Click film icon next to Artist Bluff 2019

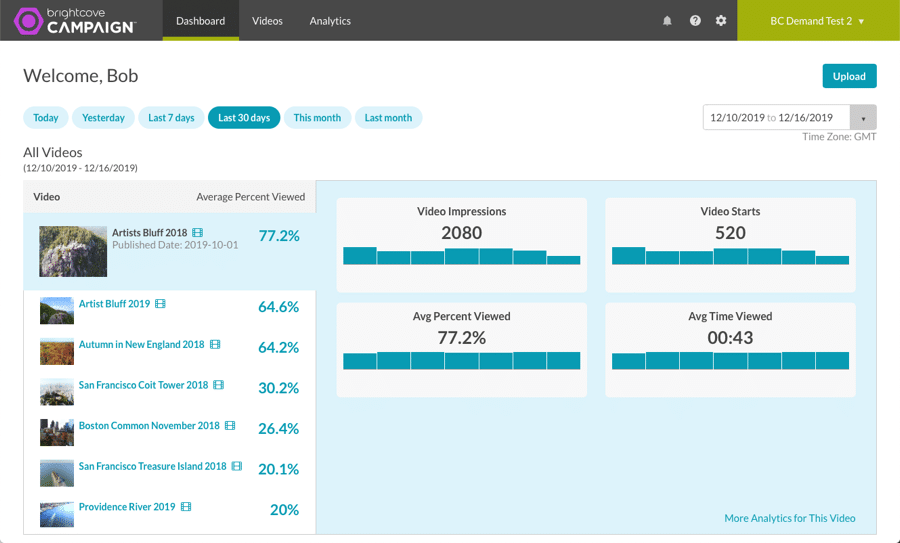pyautogui.click(x=161, y=304)
